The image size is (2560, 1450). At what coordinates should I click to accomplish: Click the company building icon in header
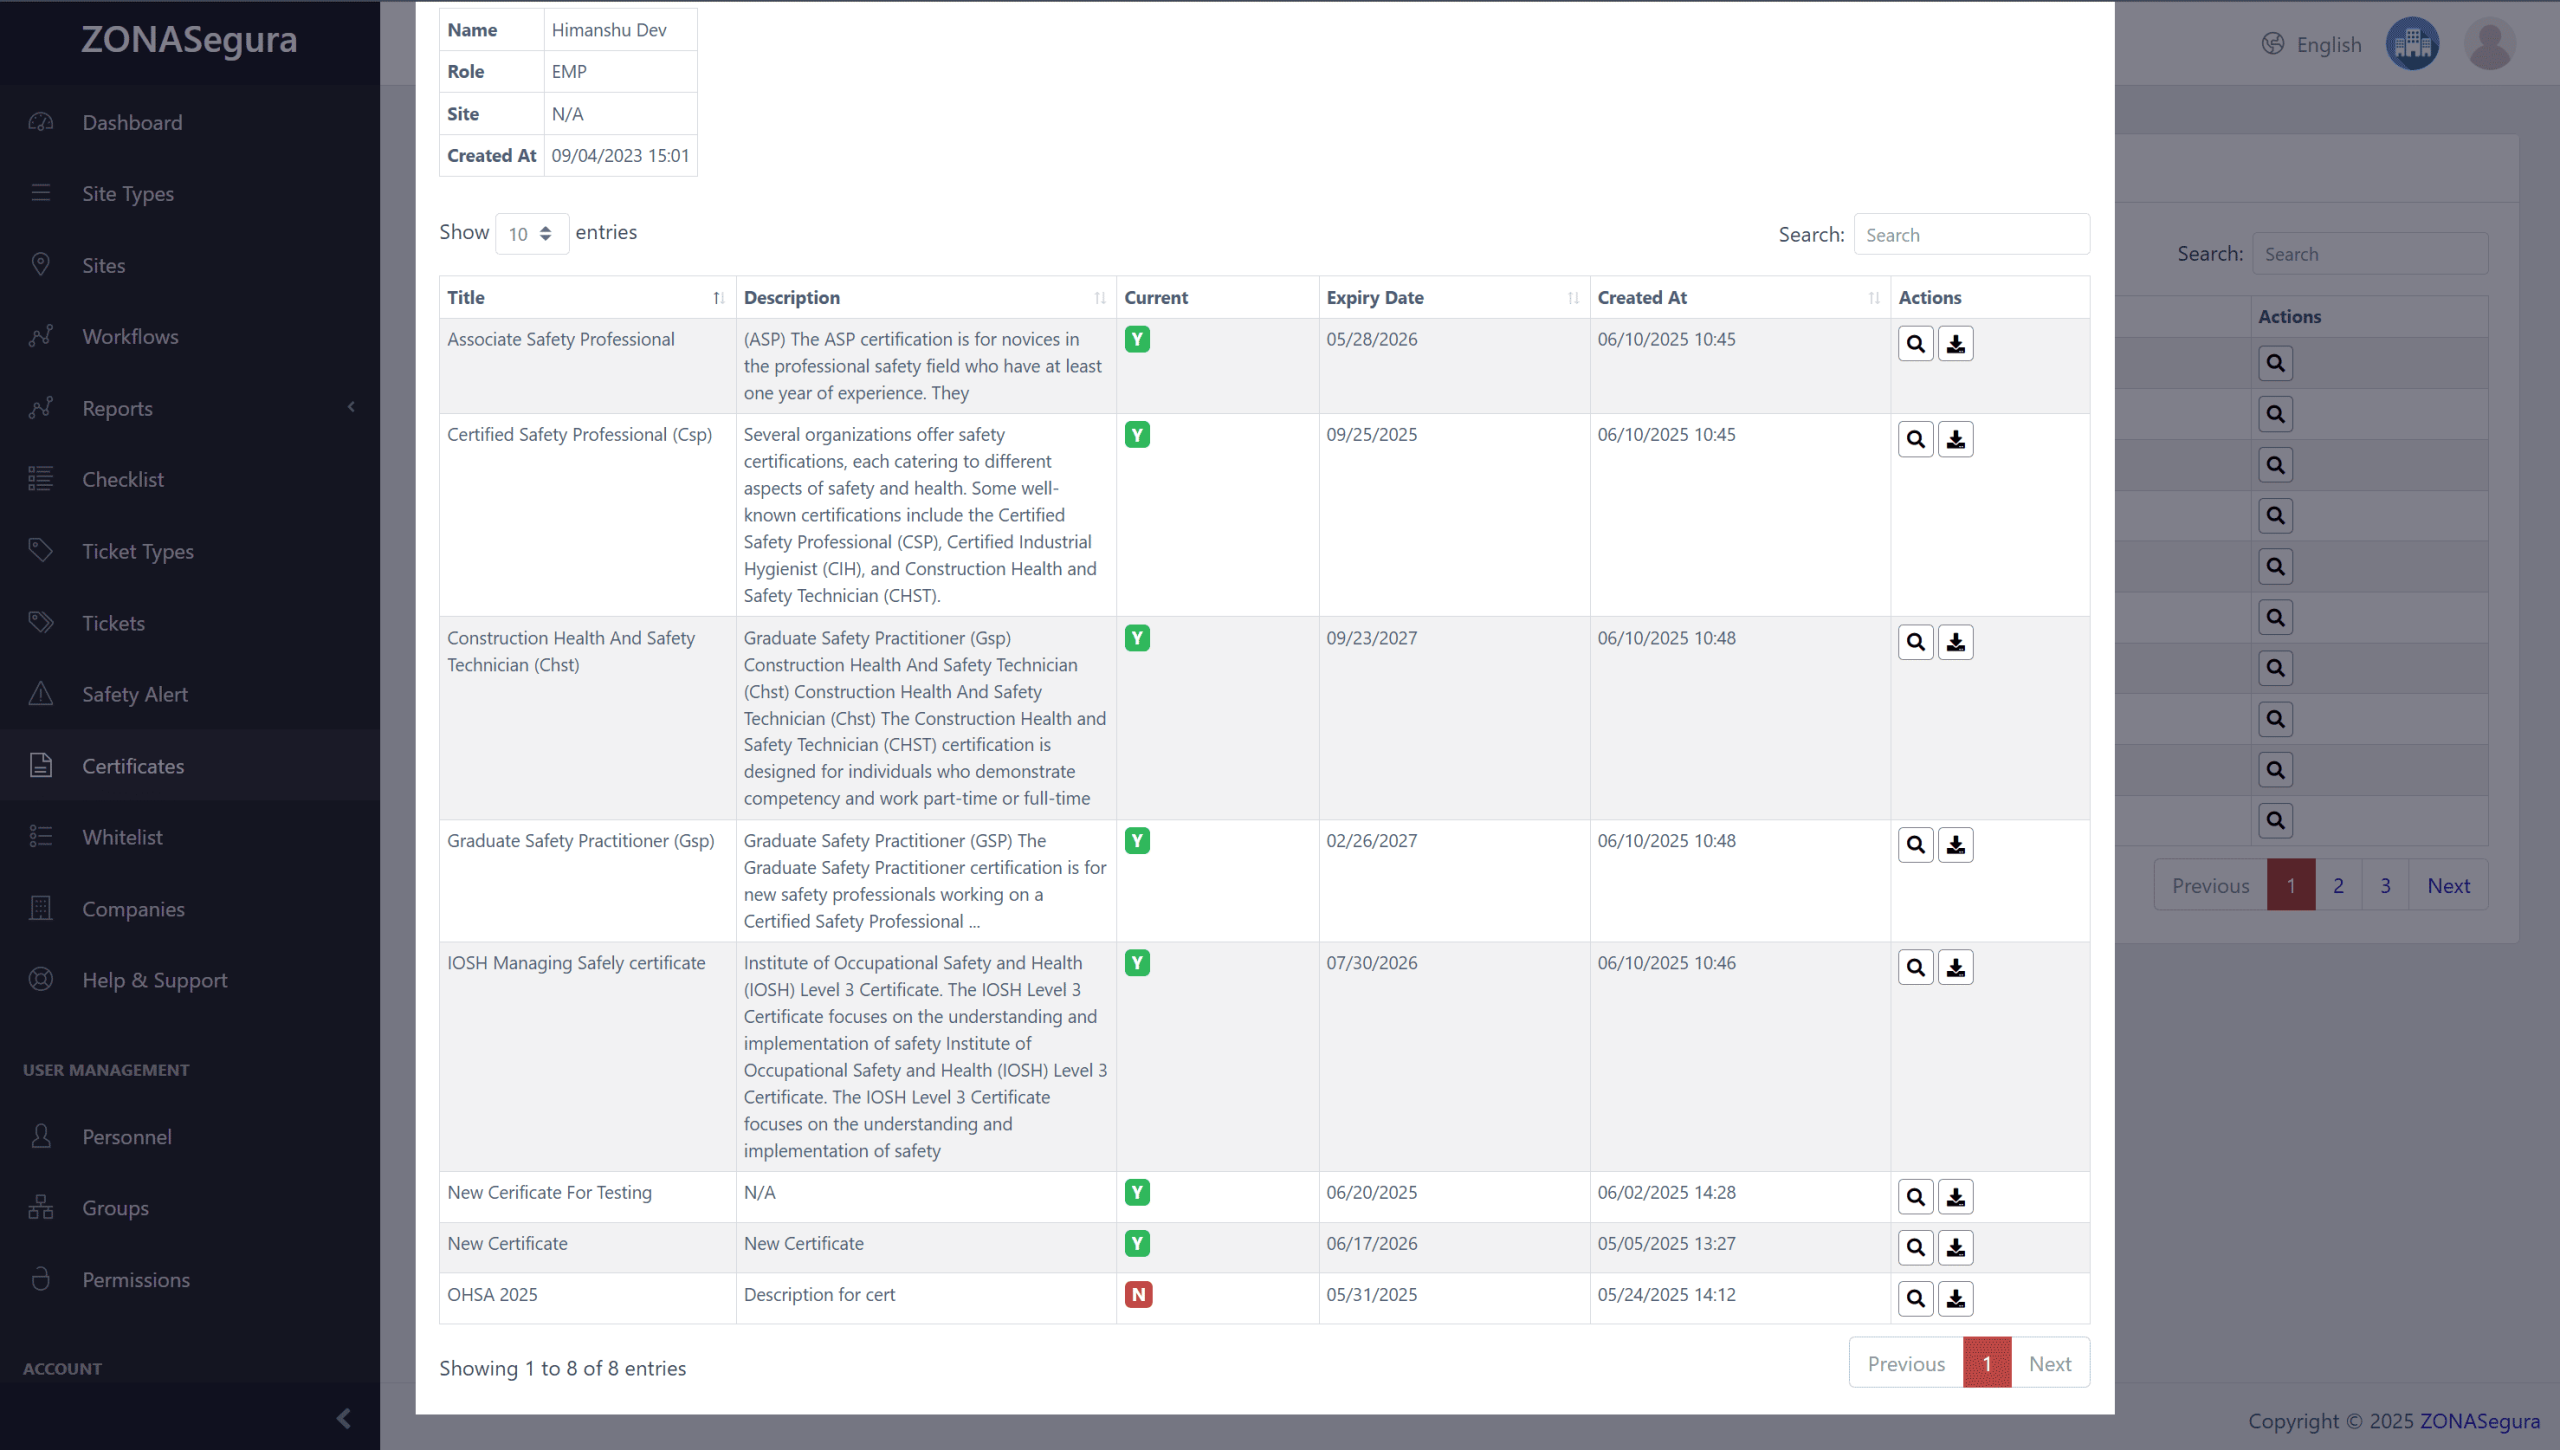point(2412,44)
